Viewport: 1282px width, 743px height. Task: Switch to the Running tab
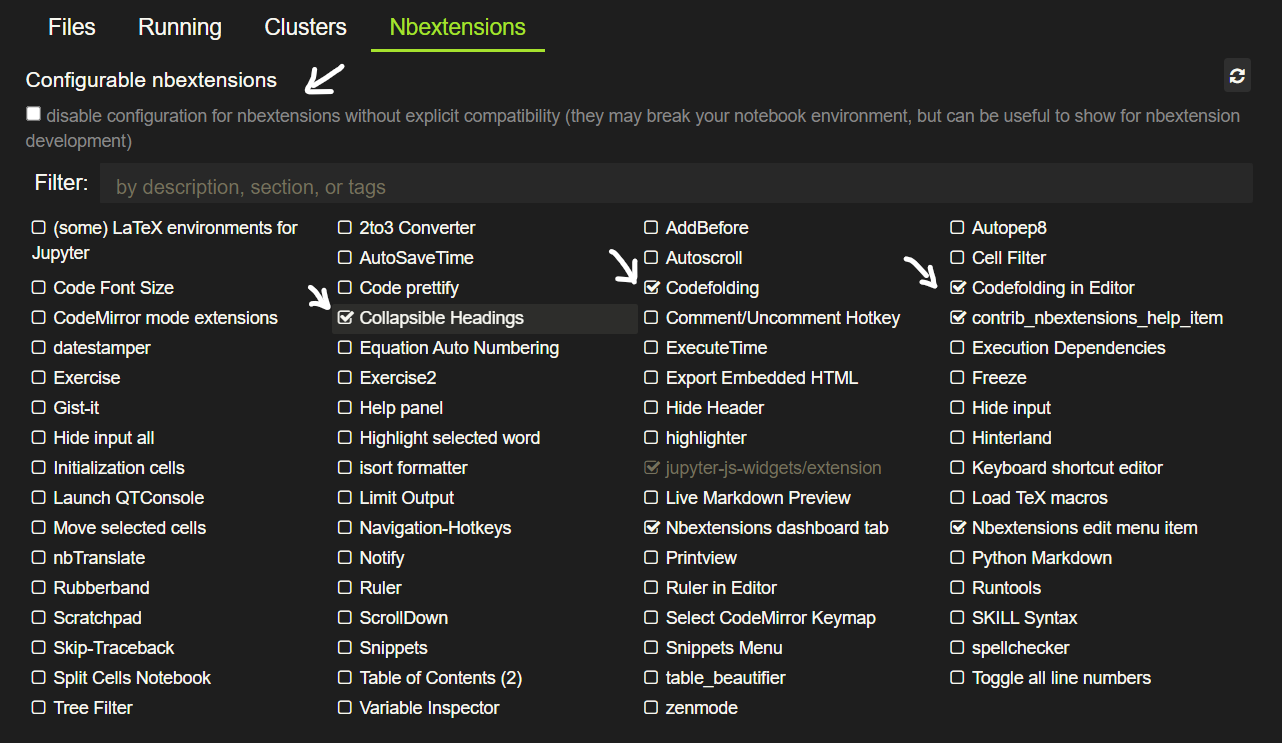pos(180,27)
